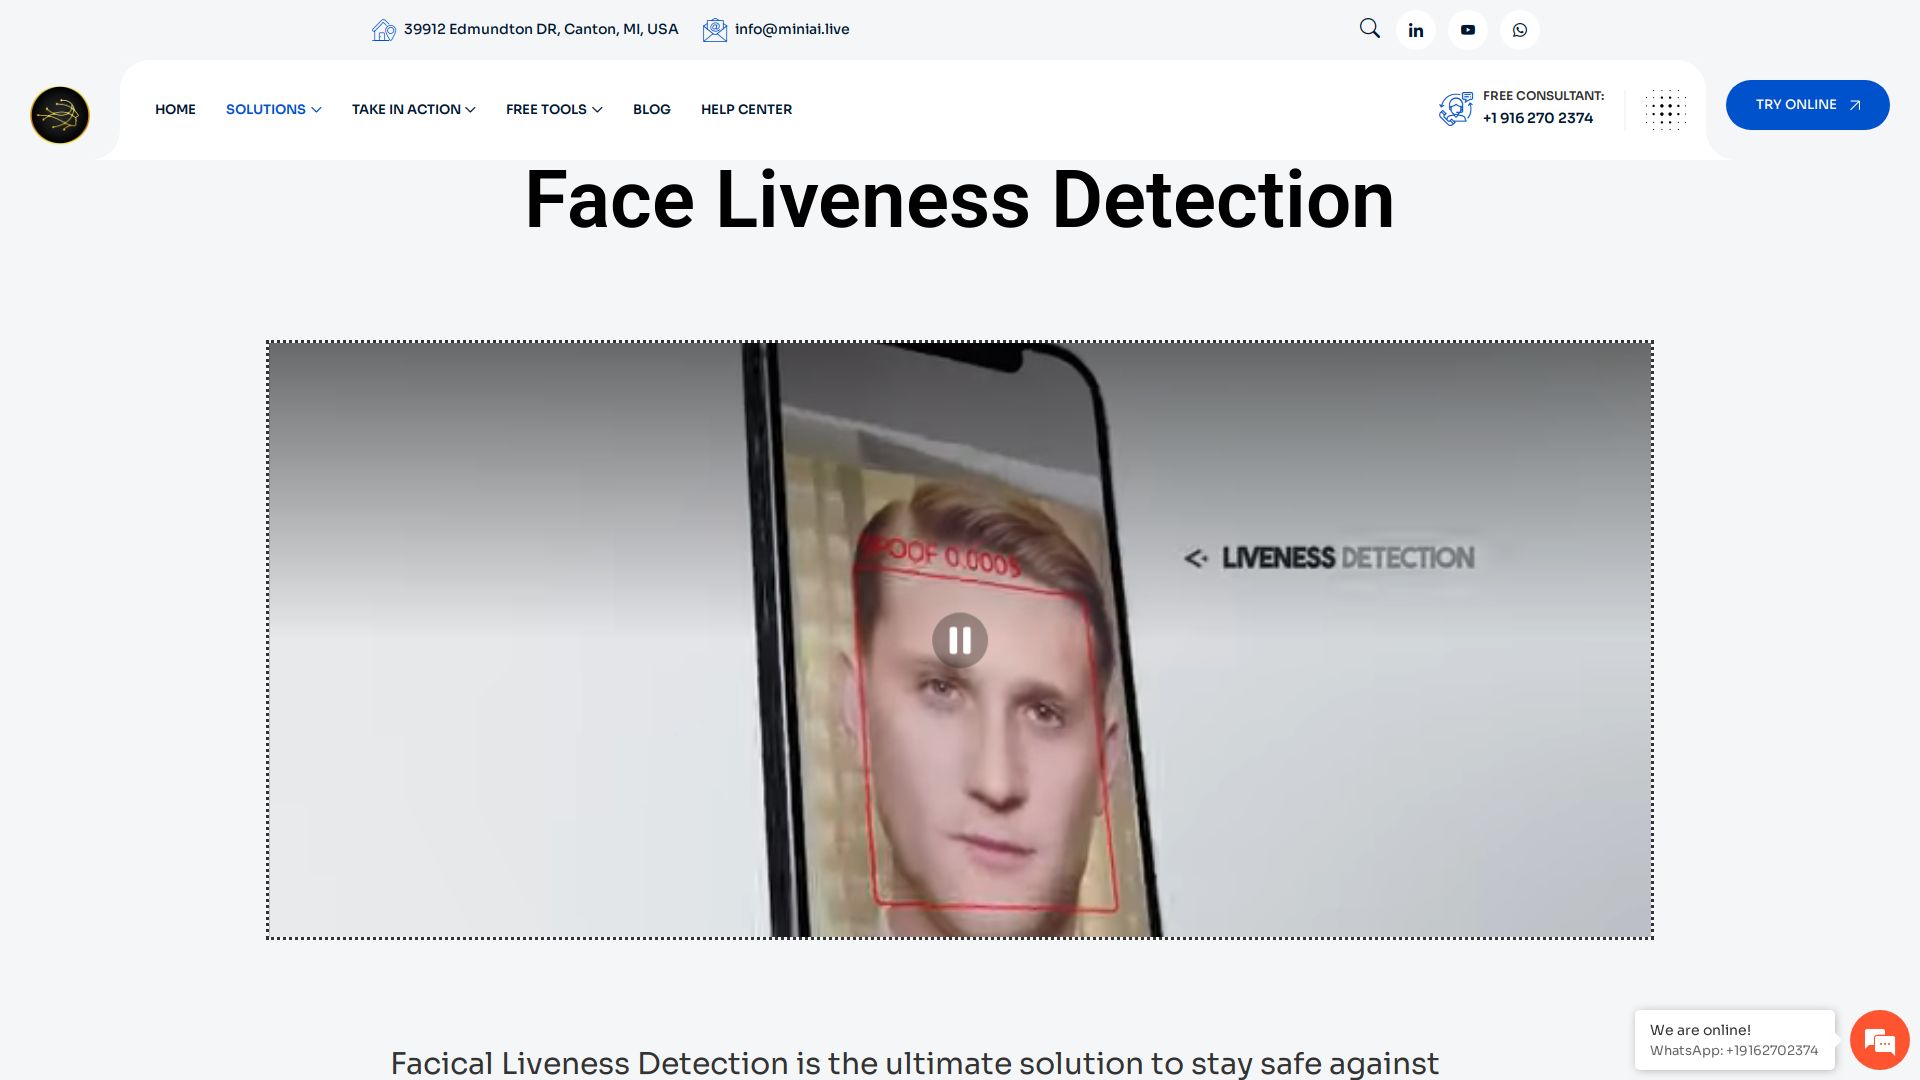Click the consultant headset icon
Viewport: 1920px width, 1080px height.
1456,109
